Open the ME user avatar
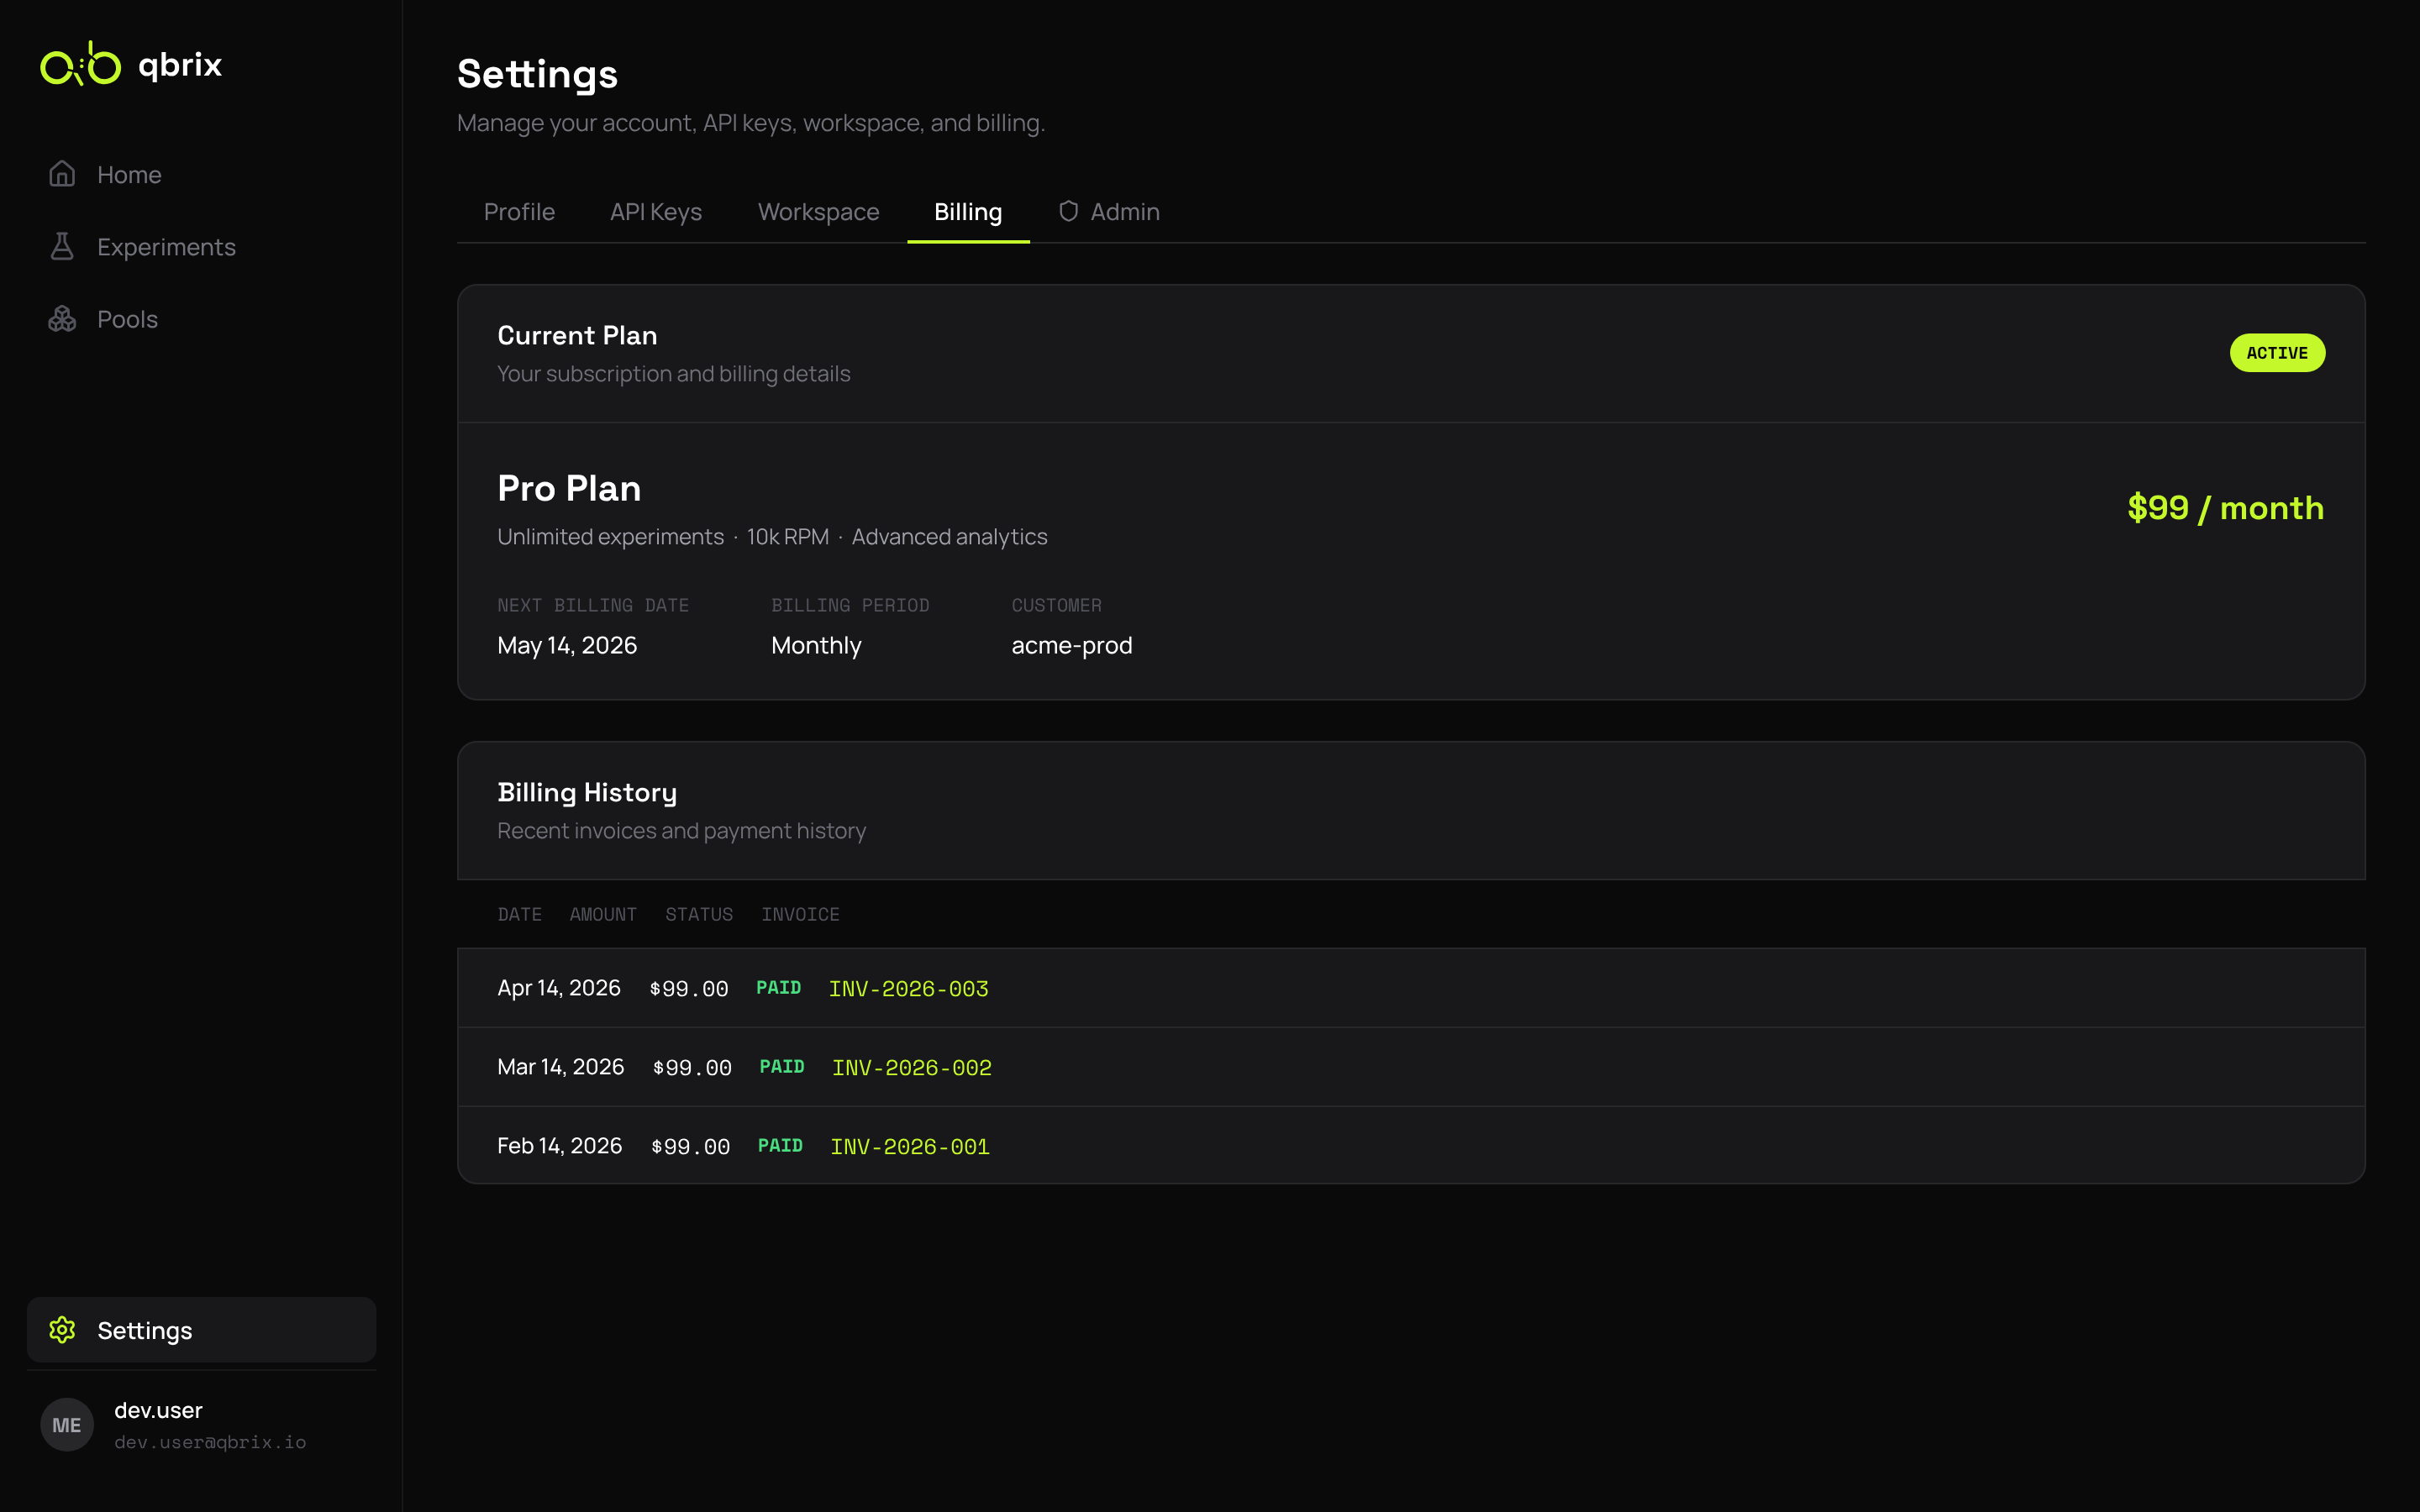The width and height of the screenshot is (2420, 1512). 66,1424
